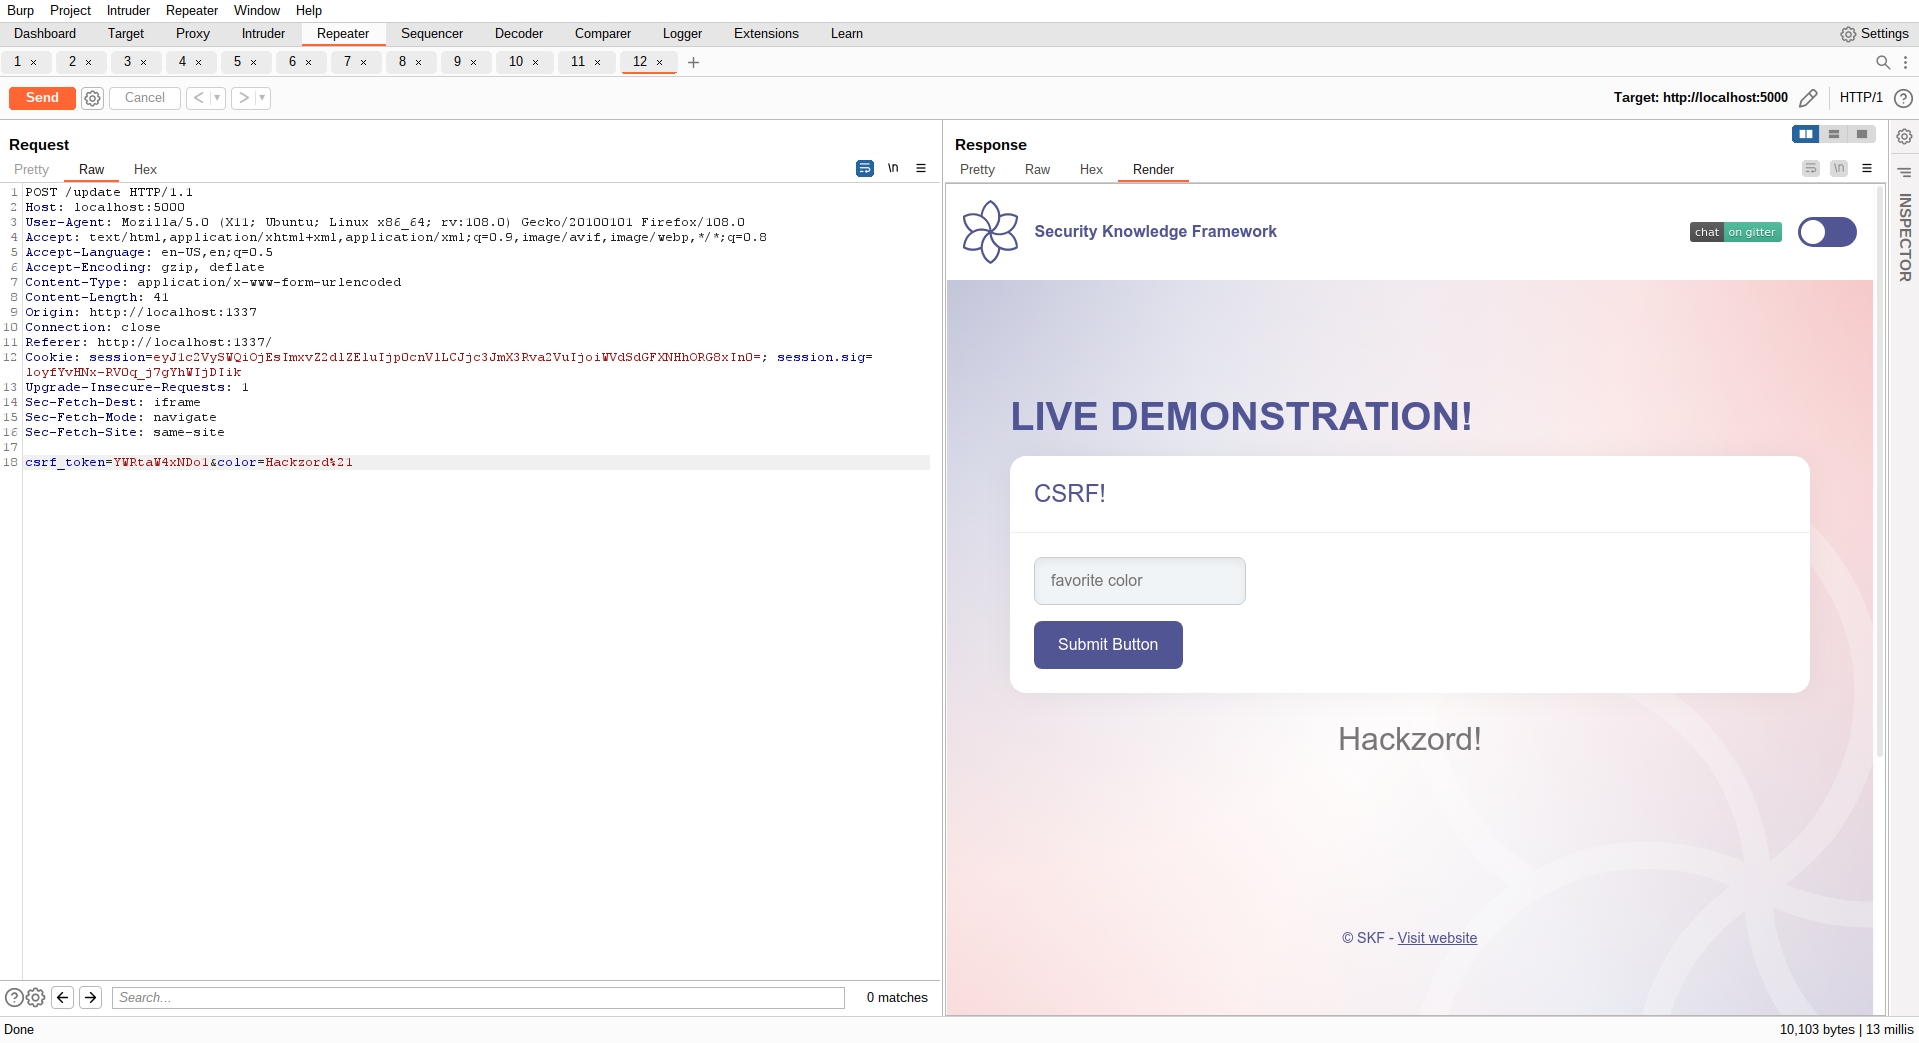Screen dimensions: 1919x1043
Task: Click the search magnifier icon in tab bar
Action: [x=1882, y=62]
